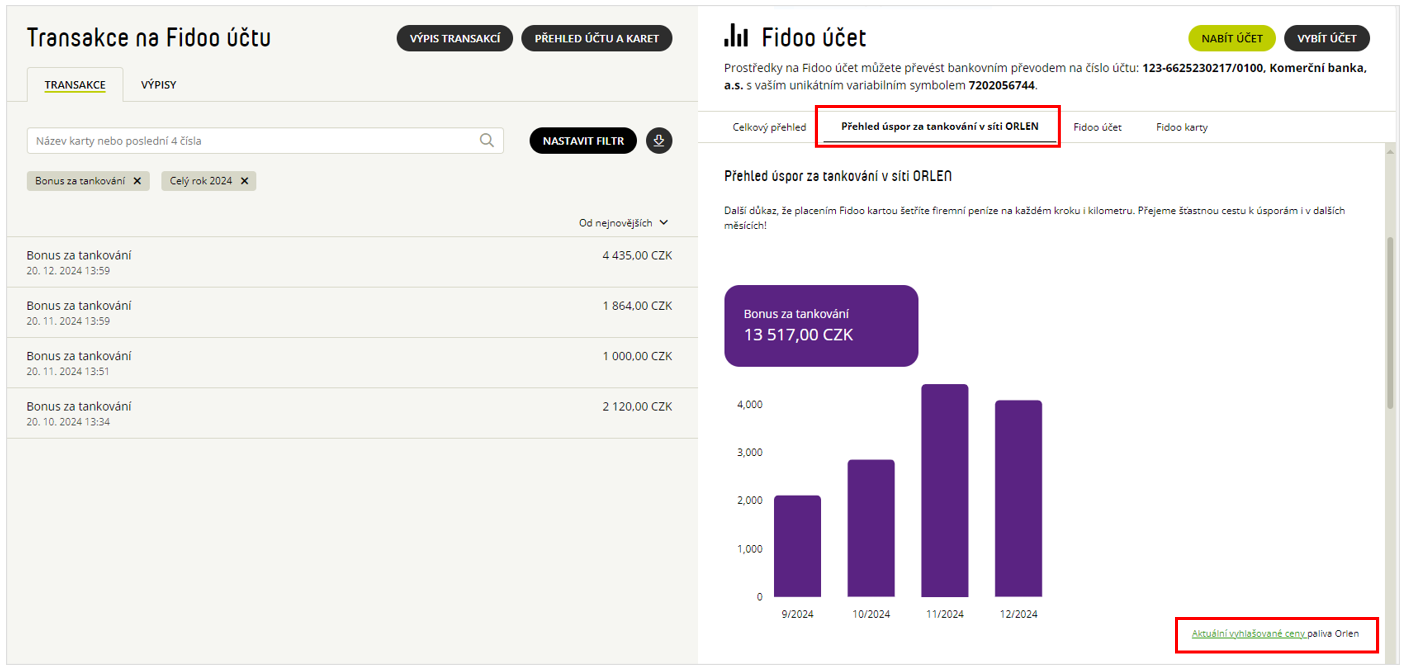This screenshot has width=1404, height=668.
Task: Open the 20. 10. 2024 13:34 bonus transaction
Action: (352, 413)
